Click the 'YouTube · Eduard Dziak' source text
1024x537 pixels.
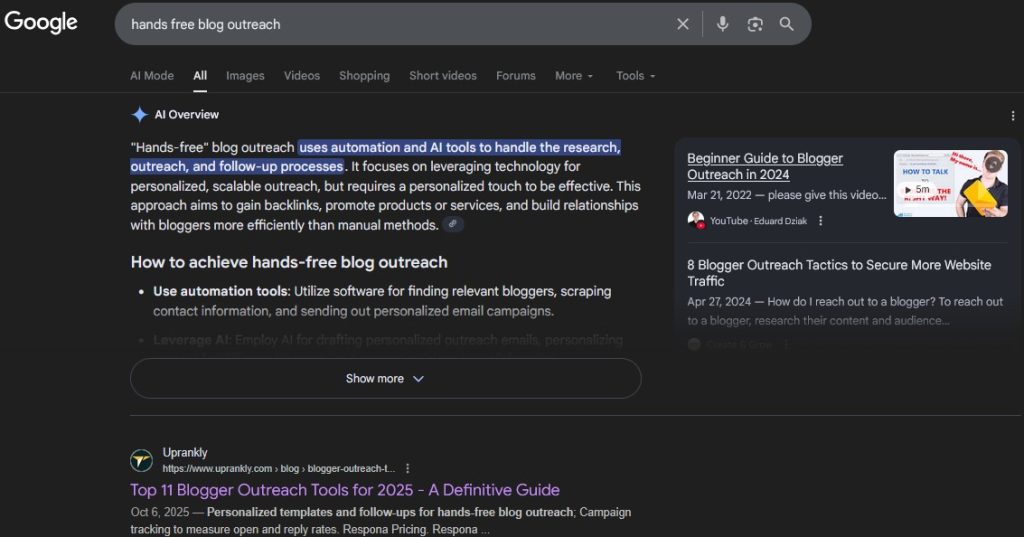(758, 221)
